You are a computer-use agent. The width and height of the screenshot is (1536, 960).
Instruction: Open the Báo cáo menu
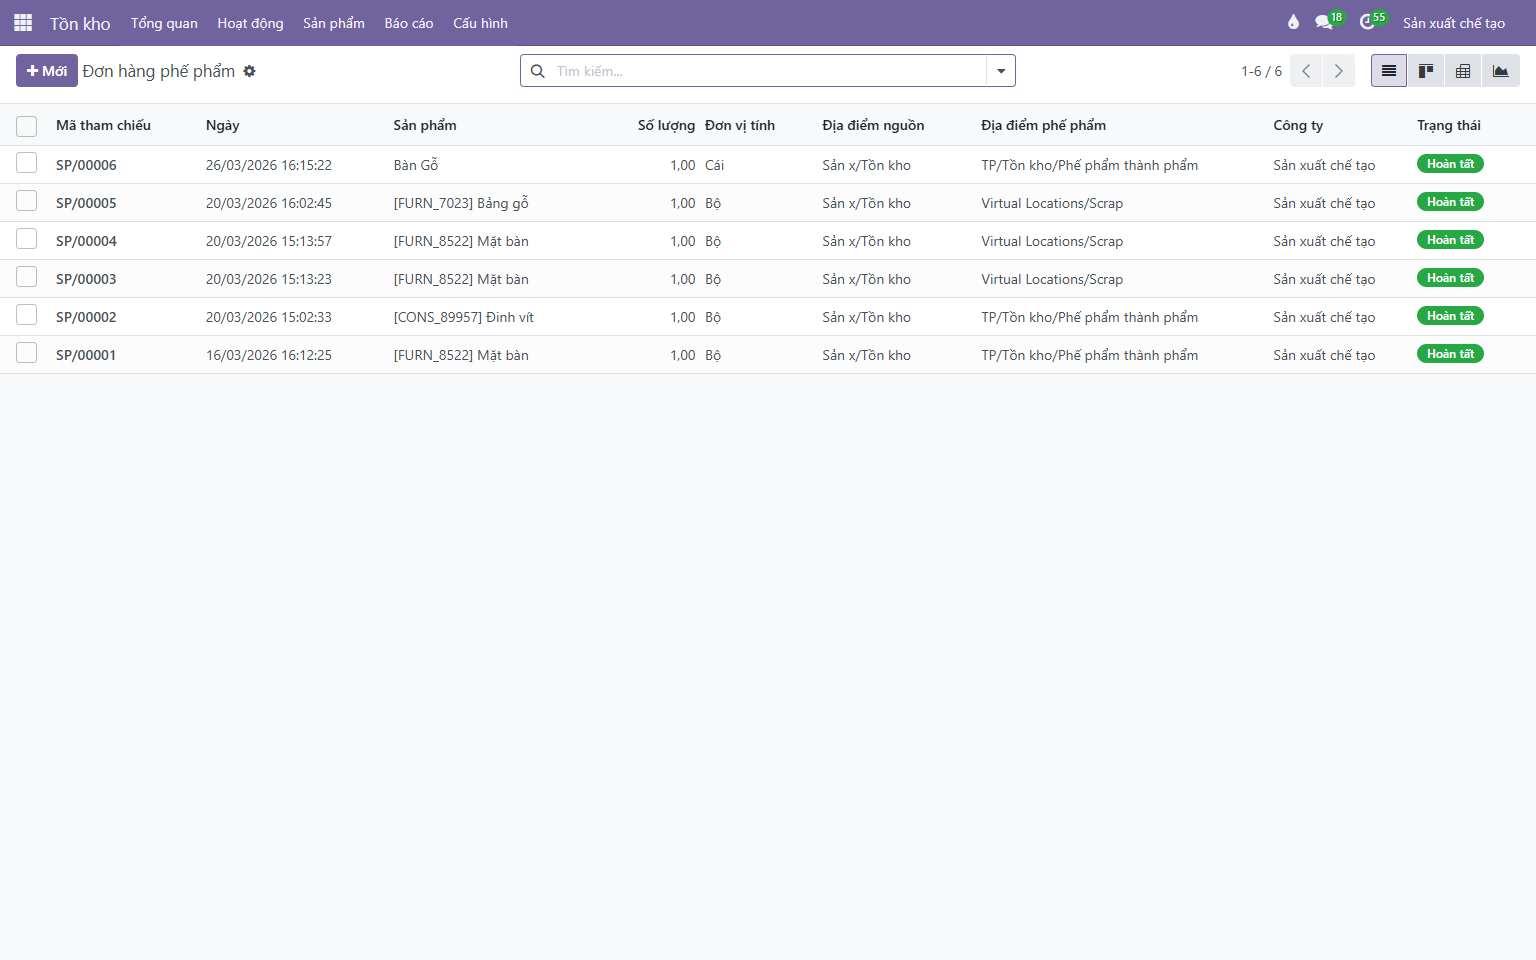coord(409,23)
